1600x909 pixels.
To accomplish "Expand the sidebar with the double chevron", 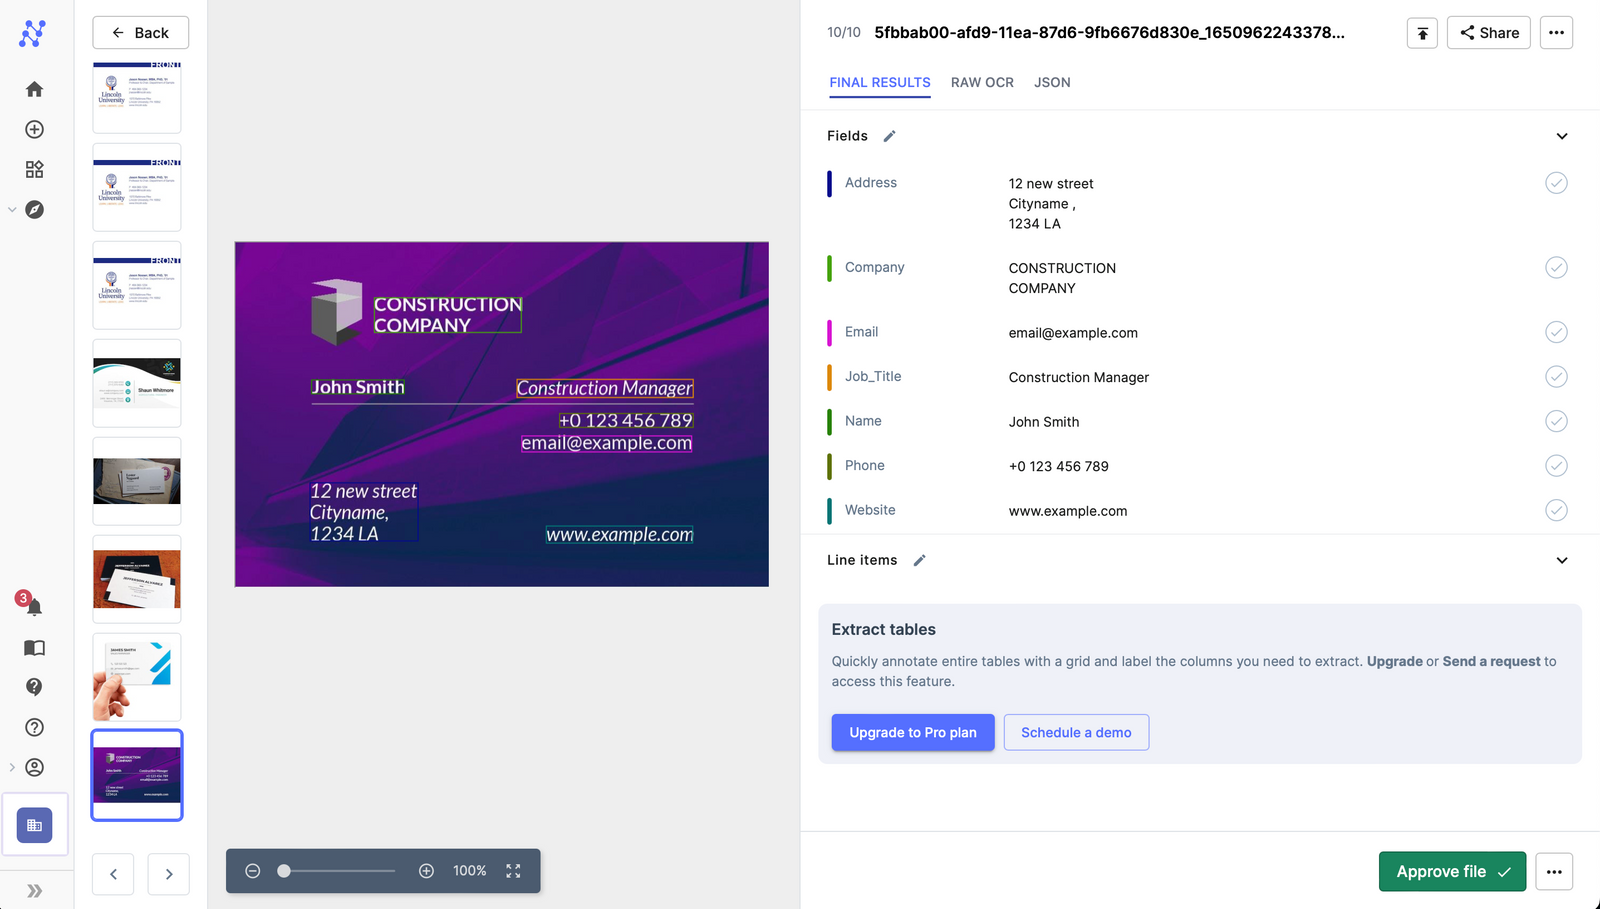I will click(x=36, y=889).
